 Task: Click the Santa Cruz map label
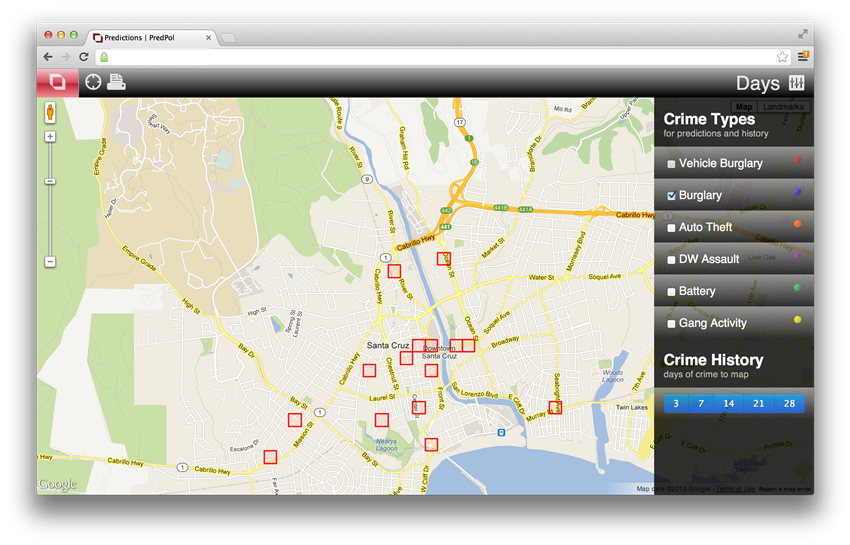point(388,345)
